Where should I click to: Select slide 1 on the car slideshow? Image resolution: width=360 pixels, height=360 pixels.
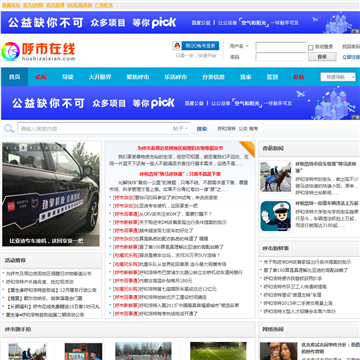point(8,147)
